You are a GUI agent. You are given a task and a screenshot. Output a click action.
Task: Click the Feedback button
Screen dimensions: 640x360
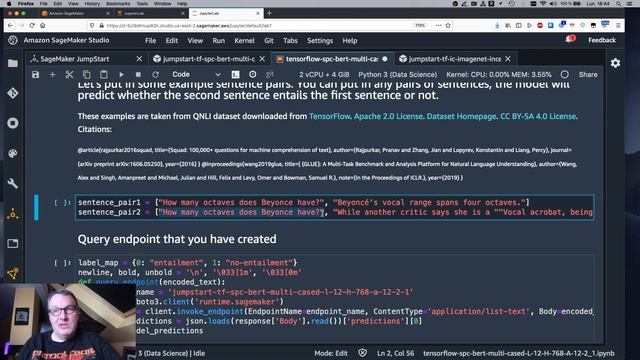pyautogui.click(x=602, y=40)
